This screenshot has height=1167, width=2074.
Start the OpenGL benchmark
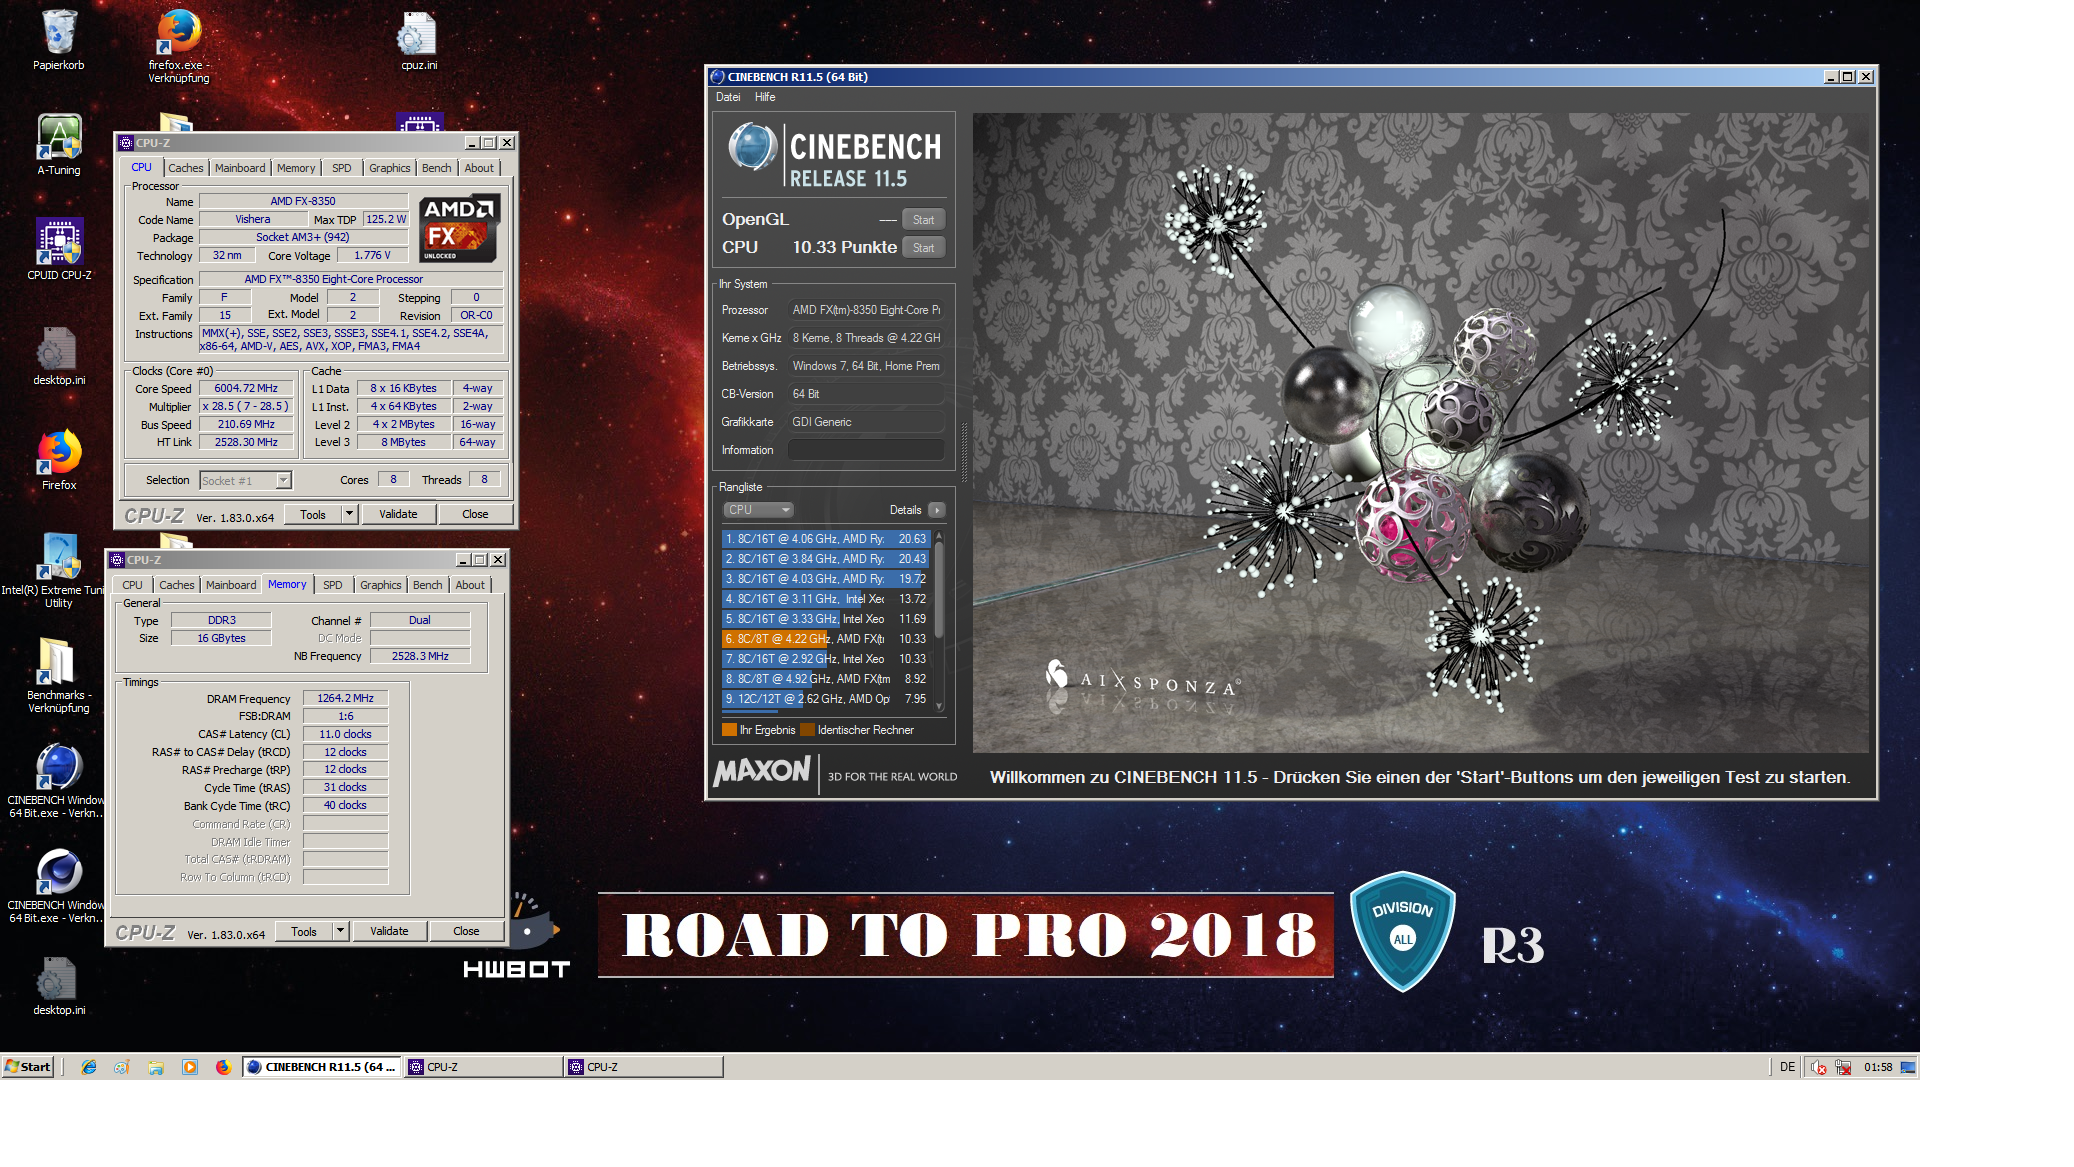click(923, 220)
